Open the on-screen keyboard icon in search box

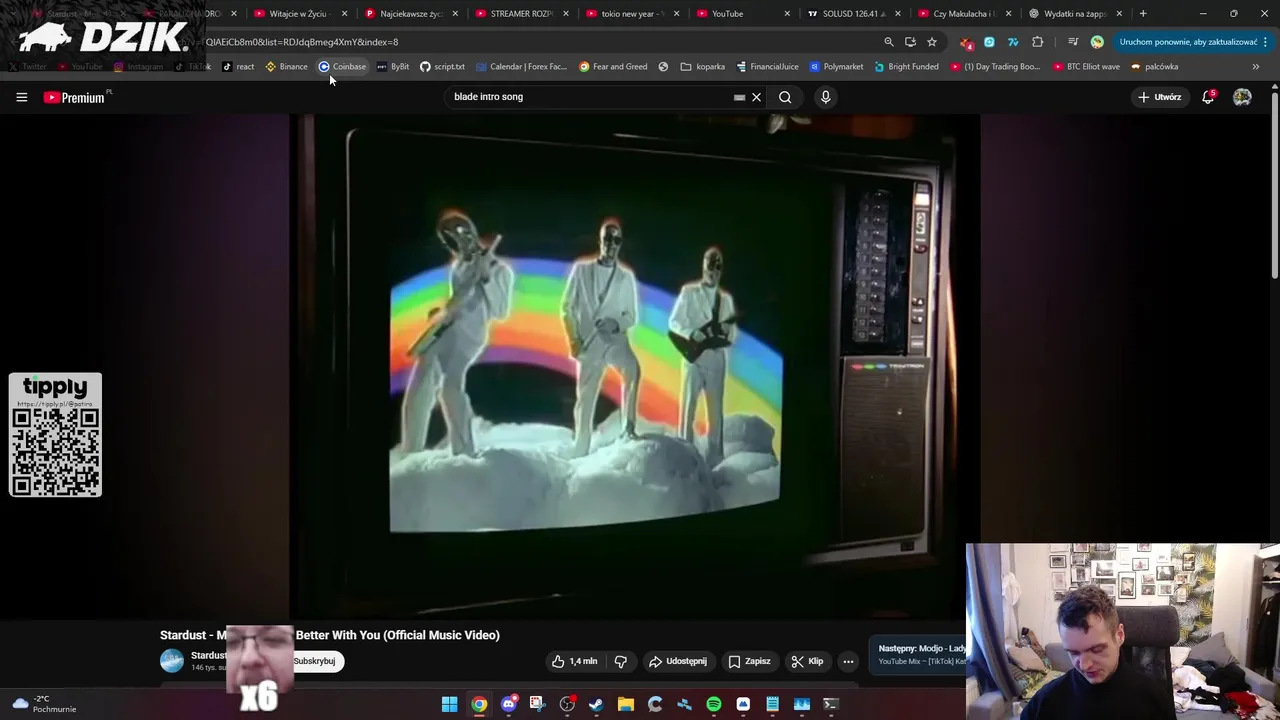(x=739, y=97)
